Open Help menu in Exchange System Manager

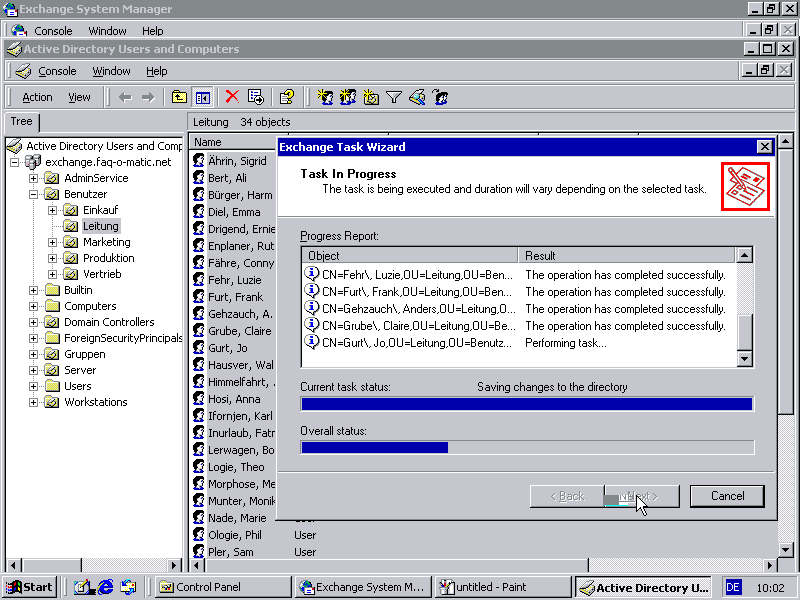[x=153, y=31]
